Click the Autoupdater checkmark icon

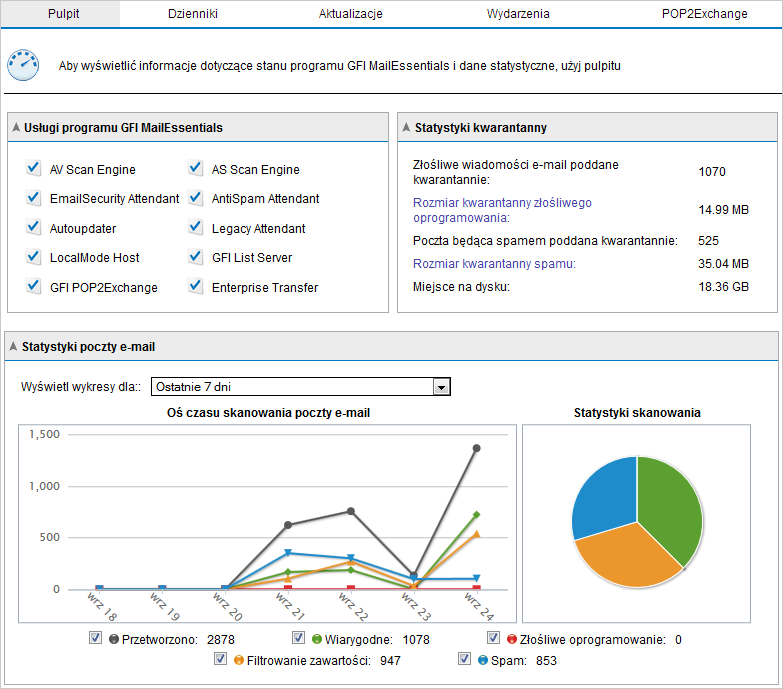pos(33,227)
